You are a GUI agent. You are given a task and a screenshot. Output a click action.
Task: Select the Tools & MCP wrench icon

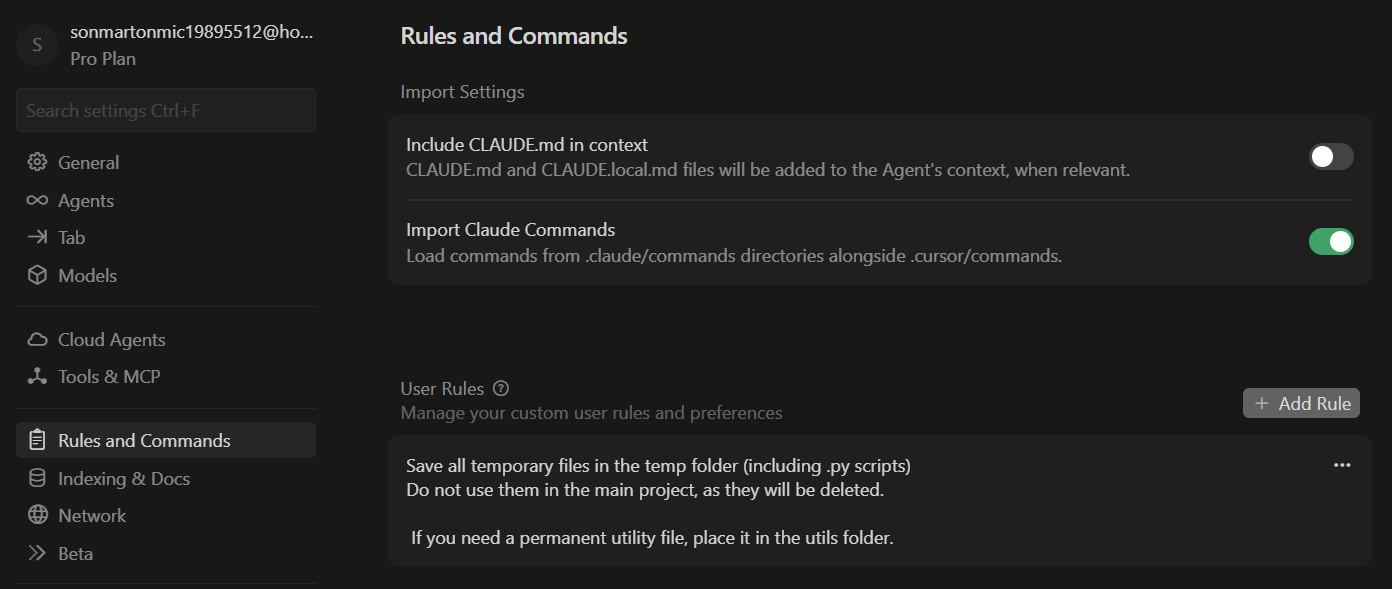pos(35,376)
